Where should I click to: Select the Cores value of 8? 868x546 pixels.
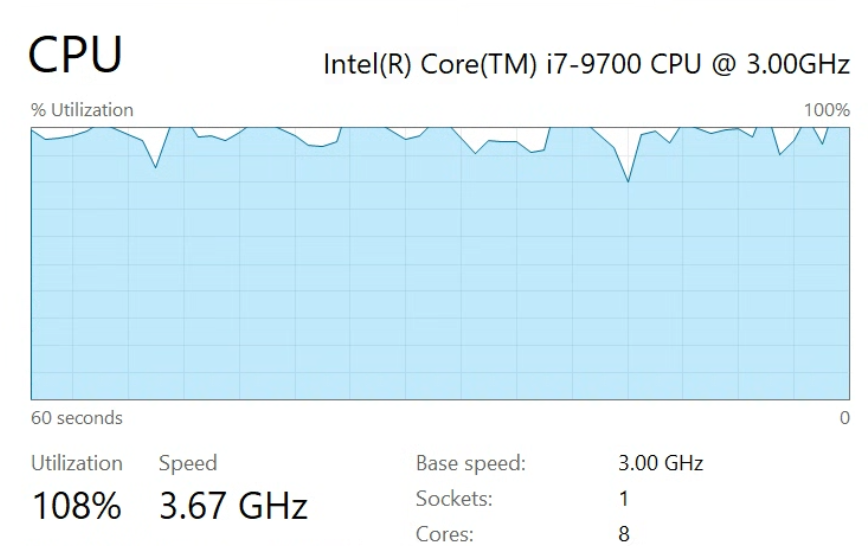(625, 534)
